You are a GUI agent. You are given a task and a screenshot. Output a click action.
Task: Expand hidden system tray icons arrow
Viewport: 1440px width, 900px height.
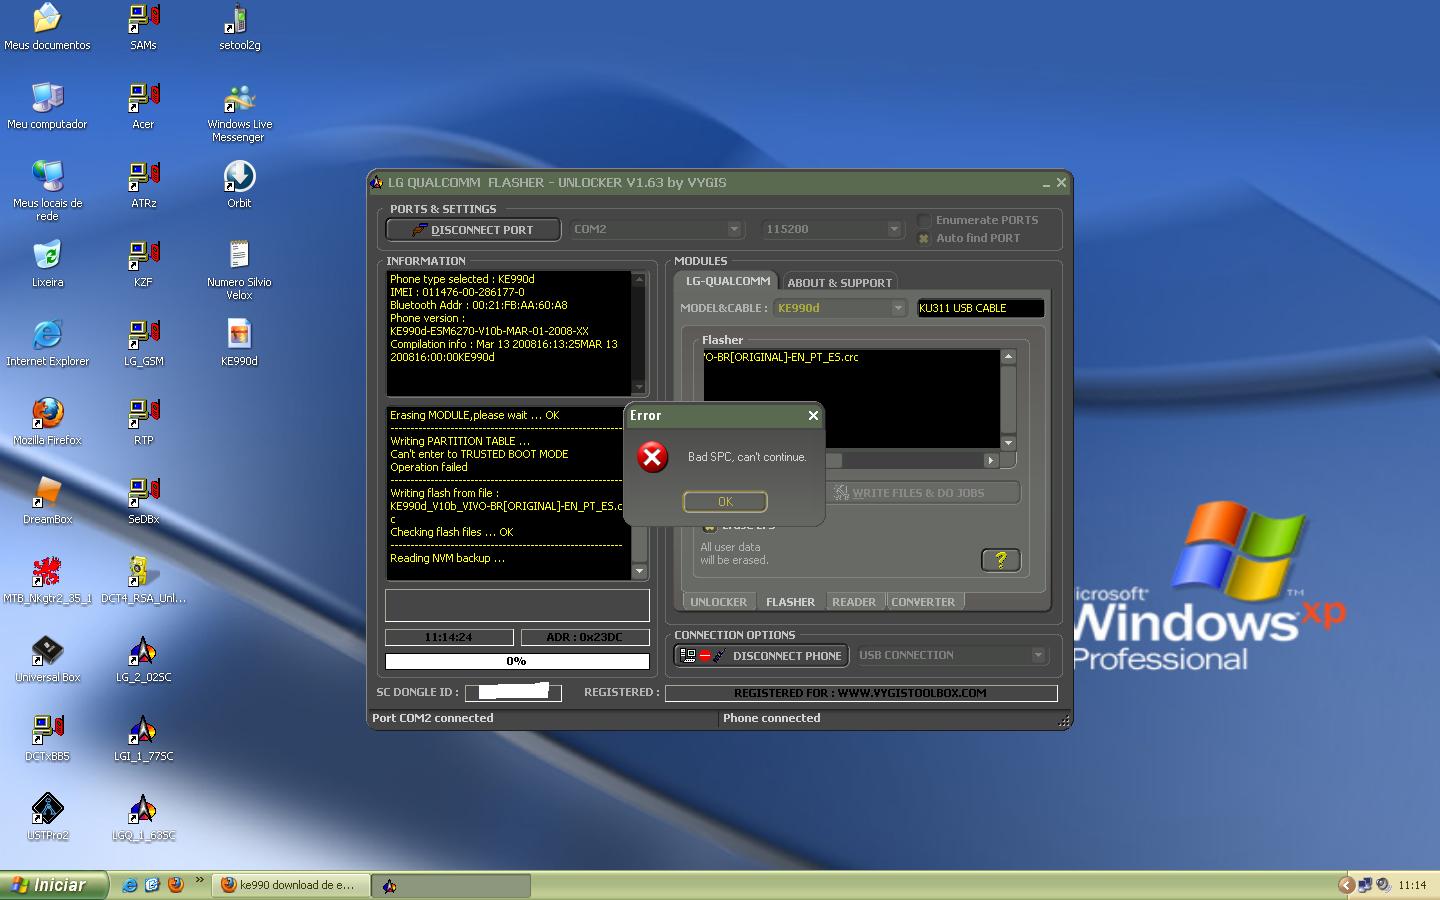pos(1346,885)
